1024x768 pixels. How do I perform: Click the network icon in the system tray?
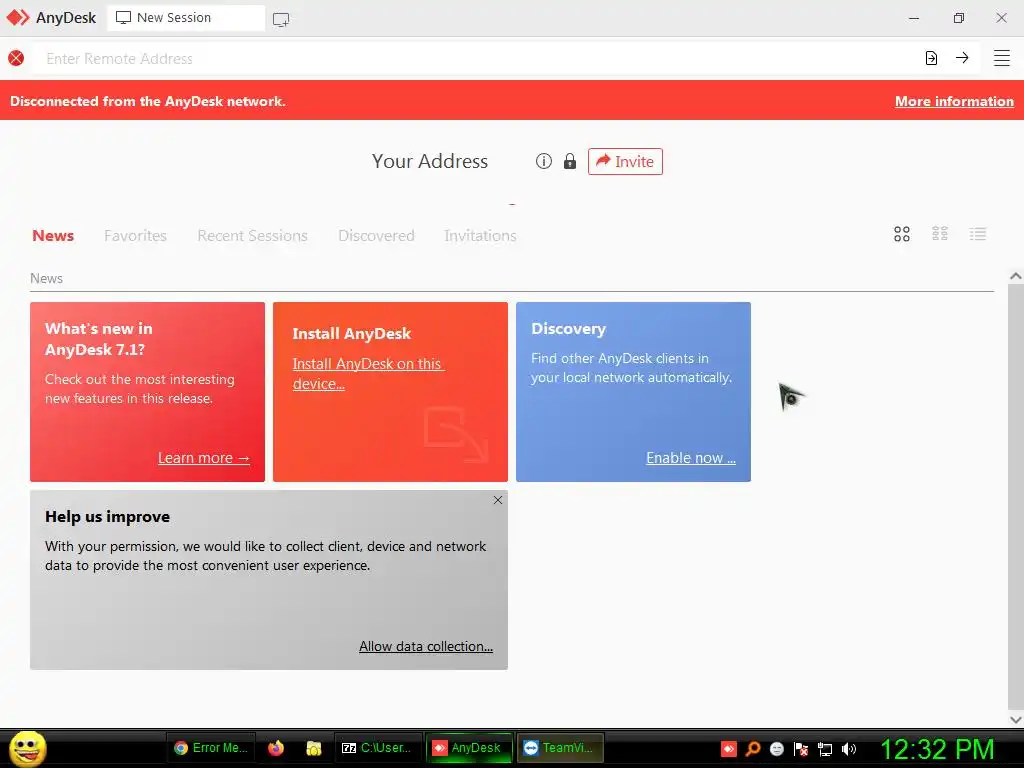click(825, 750)
